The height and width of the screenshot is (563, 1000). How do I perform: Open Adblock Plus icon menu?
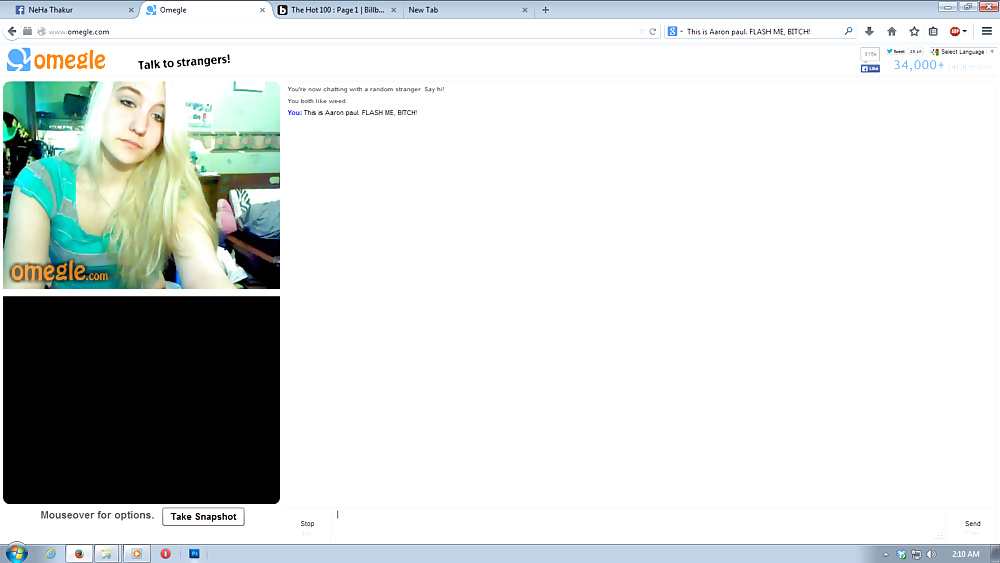(958, 31)
